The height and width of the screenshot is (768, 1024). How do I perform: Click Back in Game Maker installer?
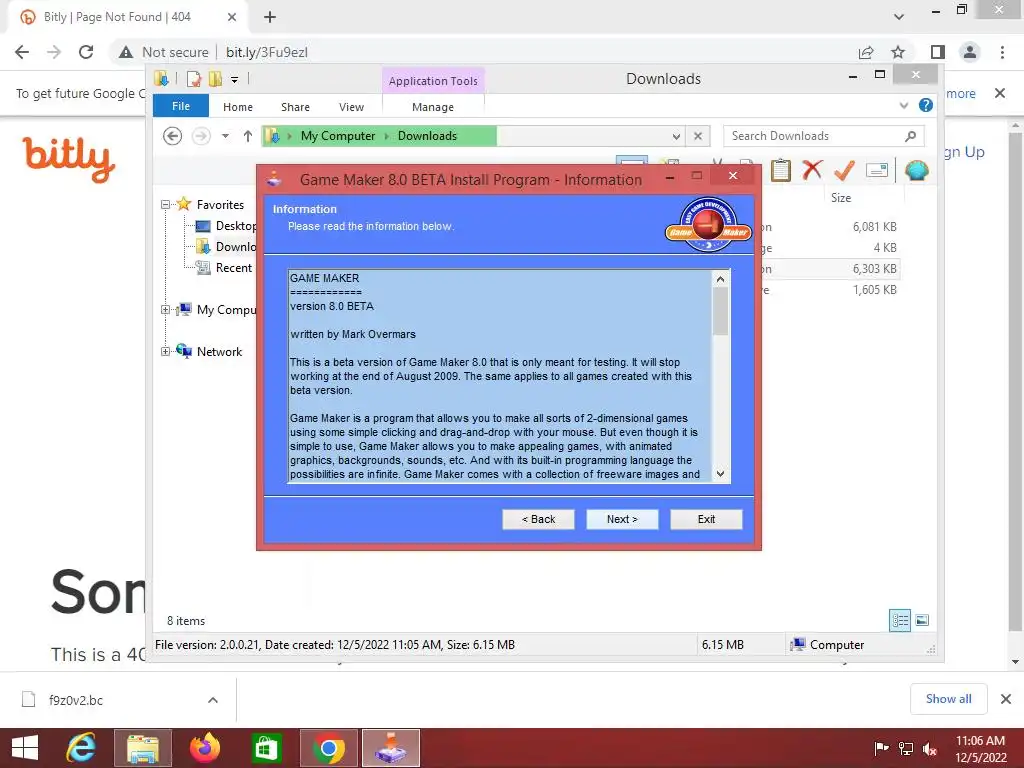(539, 519)
